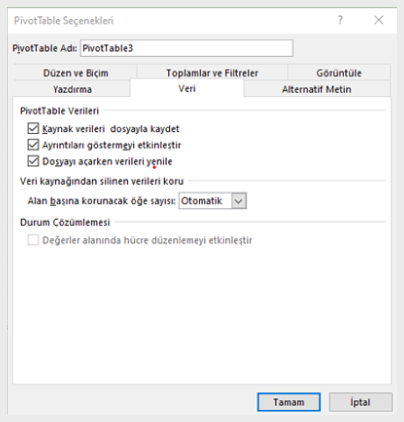Screen dimensions: 404x422
Task: Confirm with the Tamam button
Action: coord(289,402)
